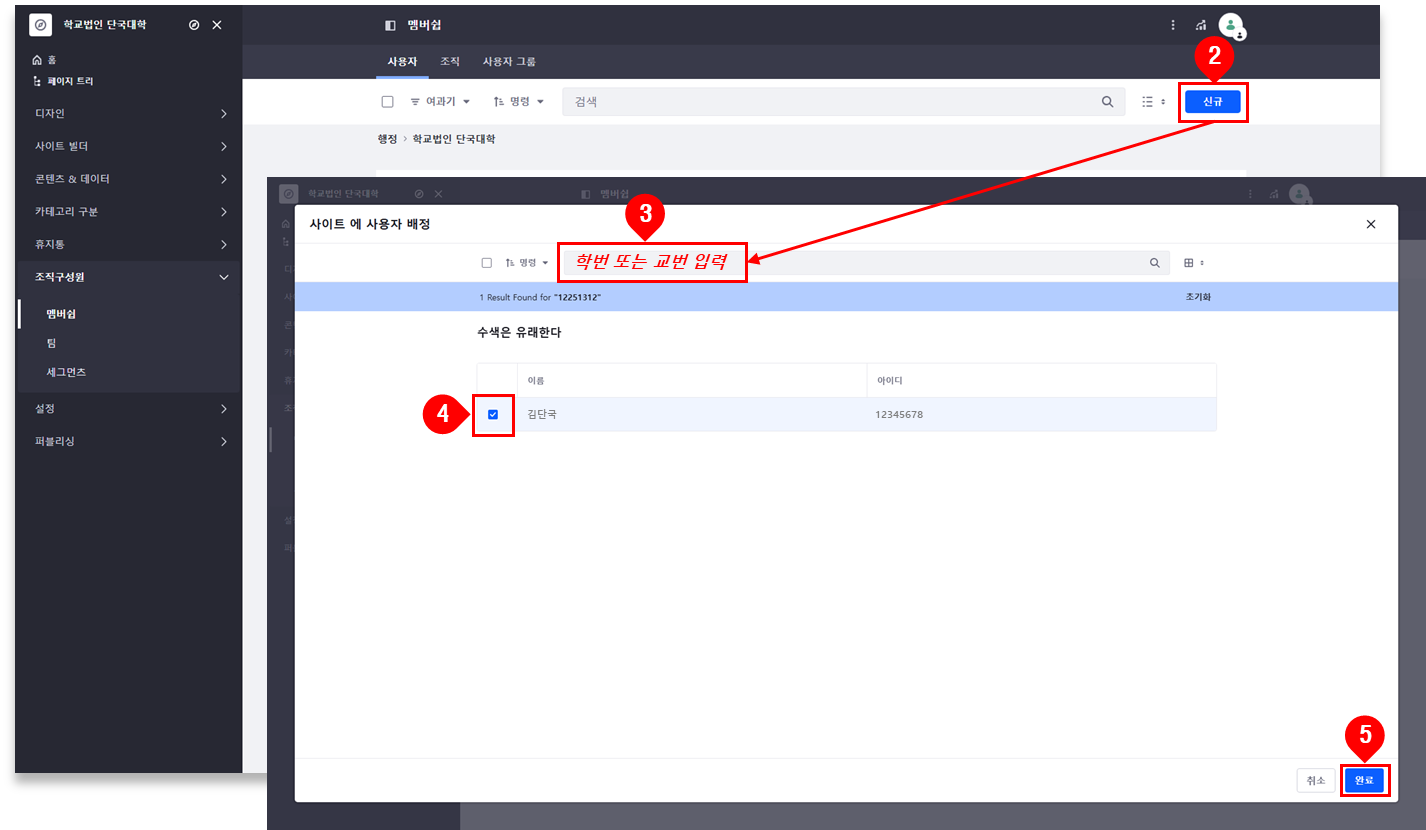Open the 팀 item in the sidebar
Viewport: 1426px width, 830px height.
click(51, 343)
